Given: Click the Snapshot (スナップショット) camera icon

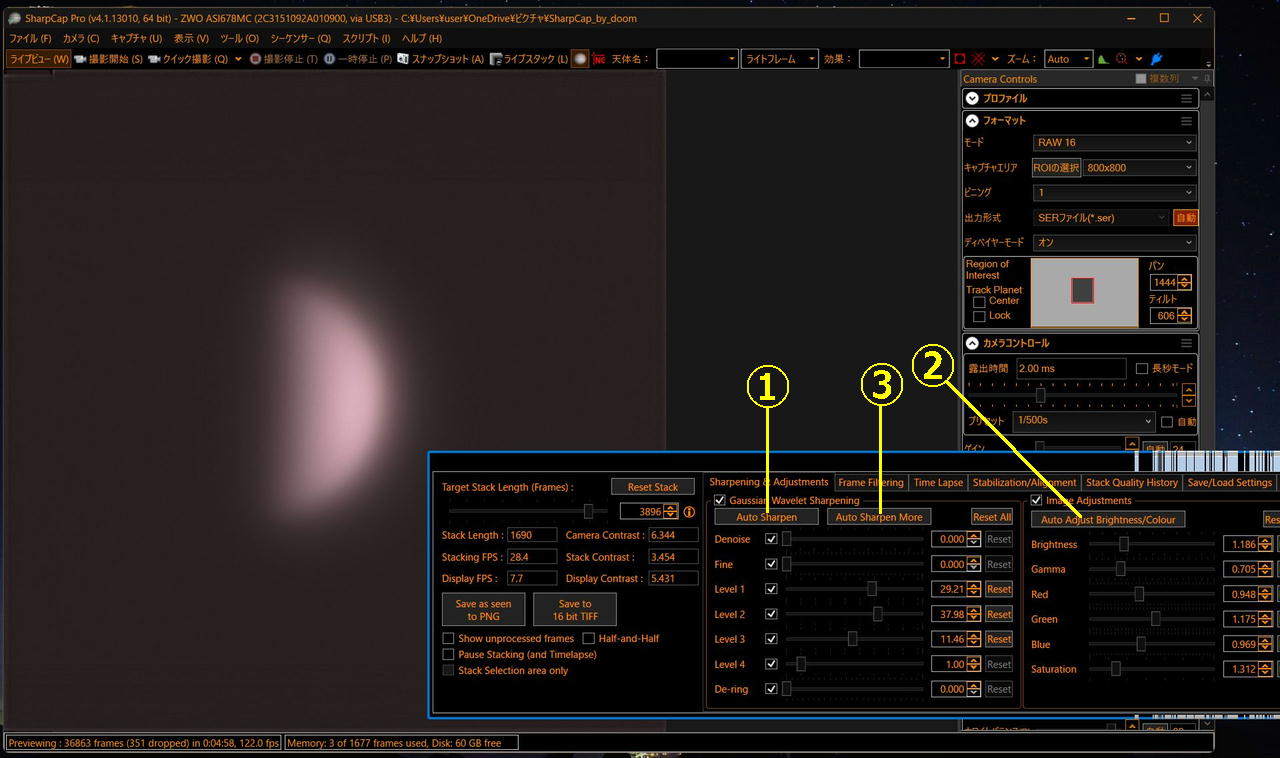Looking at the screenshot, I should coord(403,59).
